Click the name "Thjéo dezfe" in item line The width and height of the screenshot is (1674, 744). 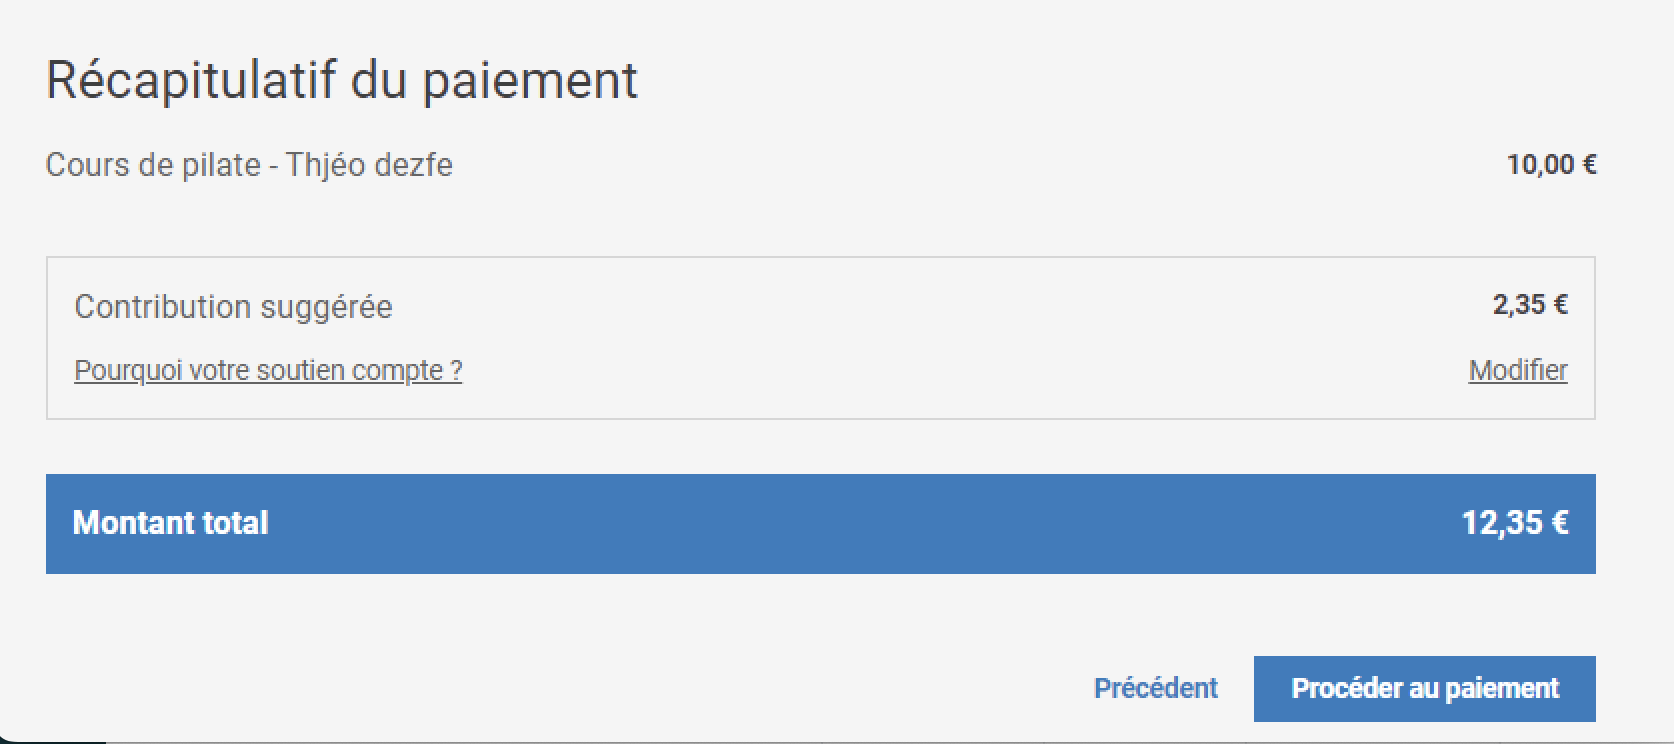pyautogui.click(x=369, y=164)
